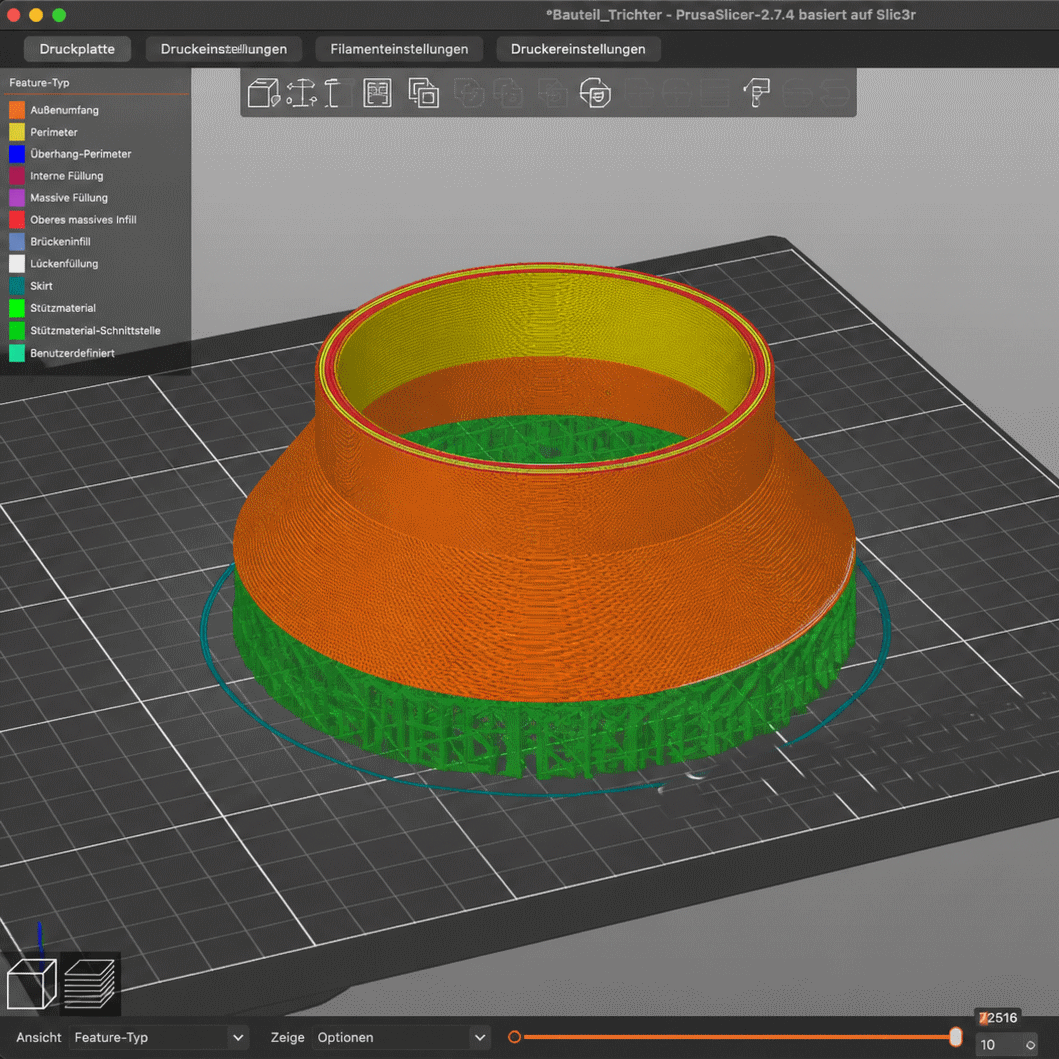Switch to 3D editor view cube icon
This screenshot has width=1059, height=1059.
coord(31,984)
